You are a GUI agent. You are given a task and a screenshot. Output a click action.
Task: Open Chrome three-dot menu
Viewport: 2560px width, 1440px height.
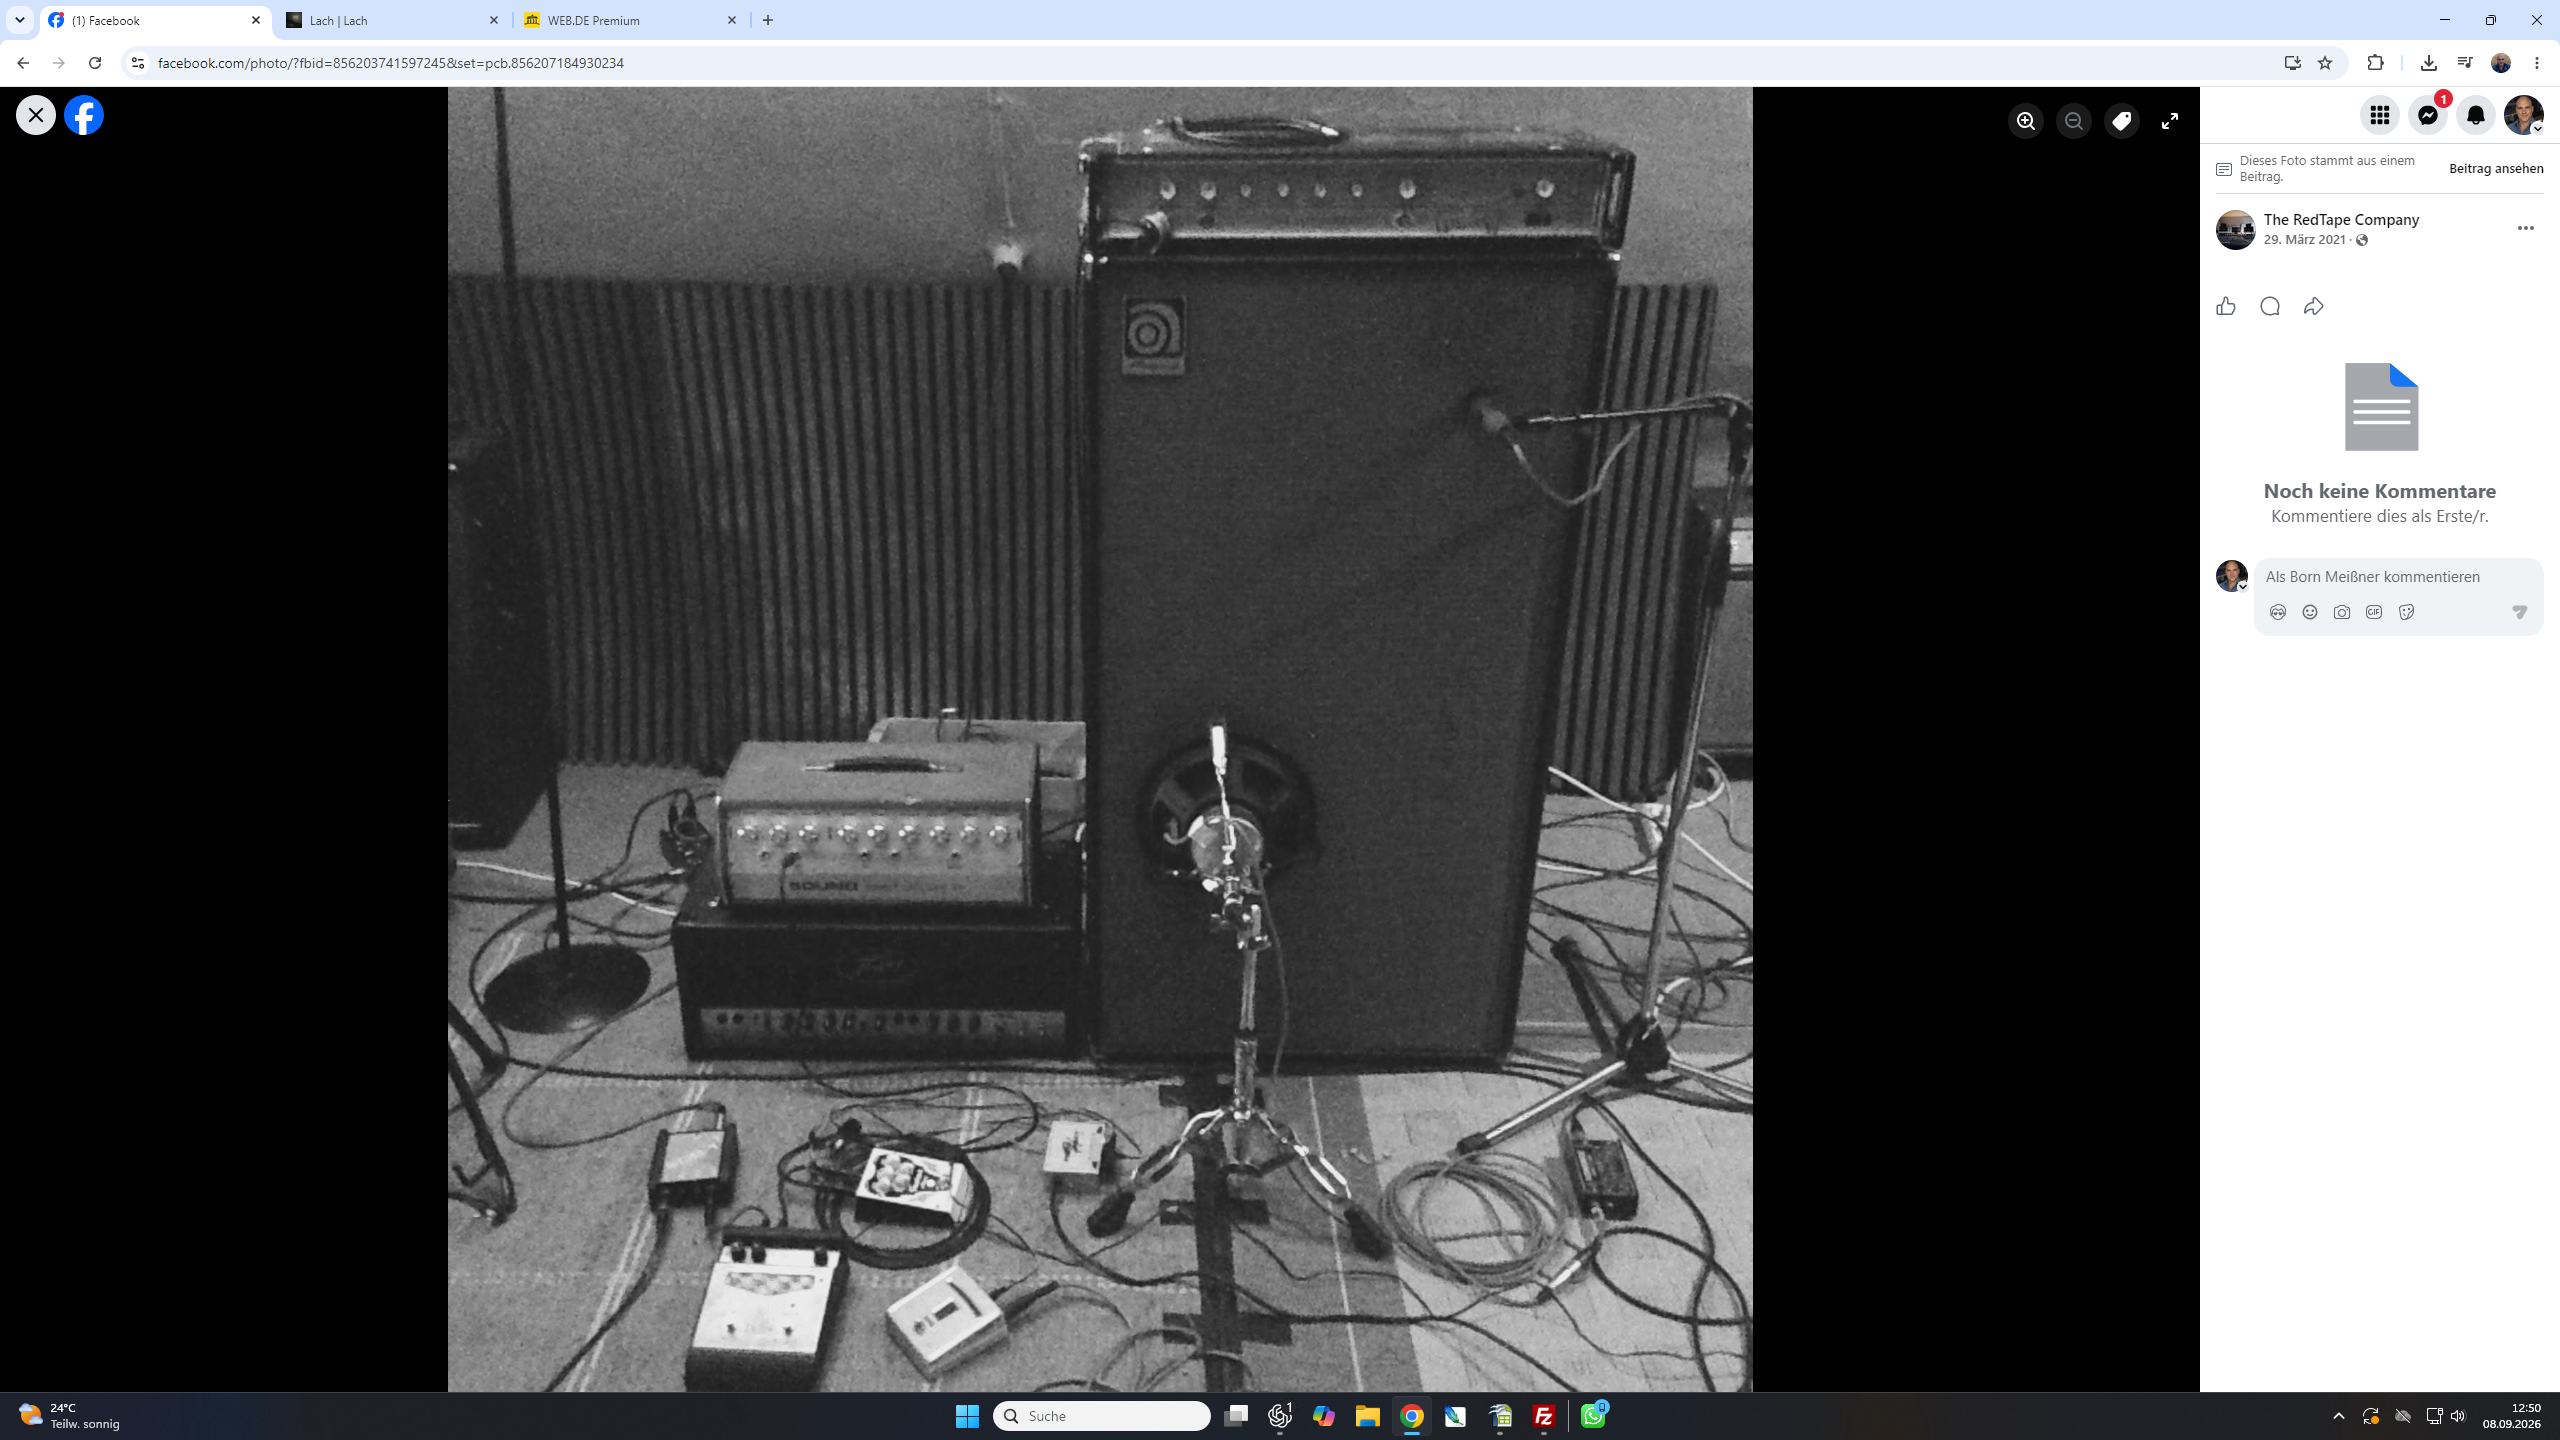[x=2537, y=63]
